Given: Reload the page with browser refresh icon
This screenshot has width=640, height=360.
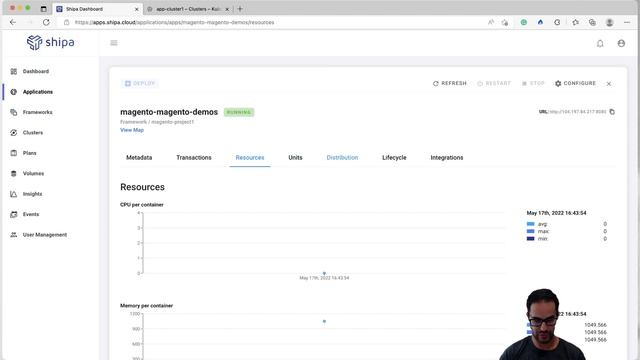Looking at the screenshot, I should tap(46, 22).
